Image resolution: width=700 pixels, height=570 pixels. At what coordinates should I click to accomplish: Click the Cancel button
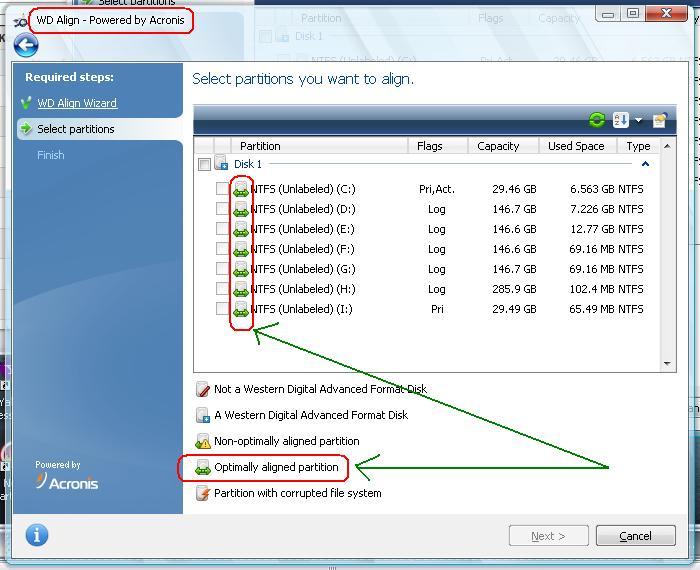click(x=635, y=536)
